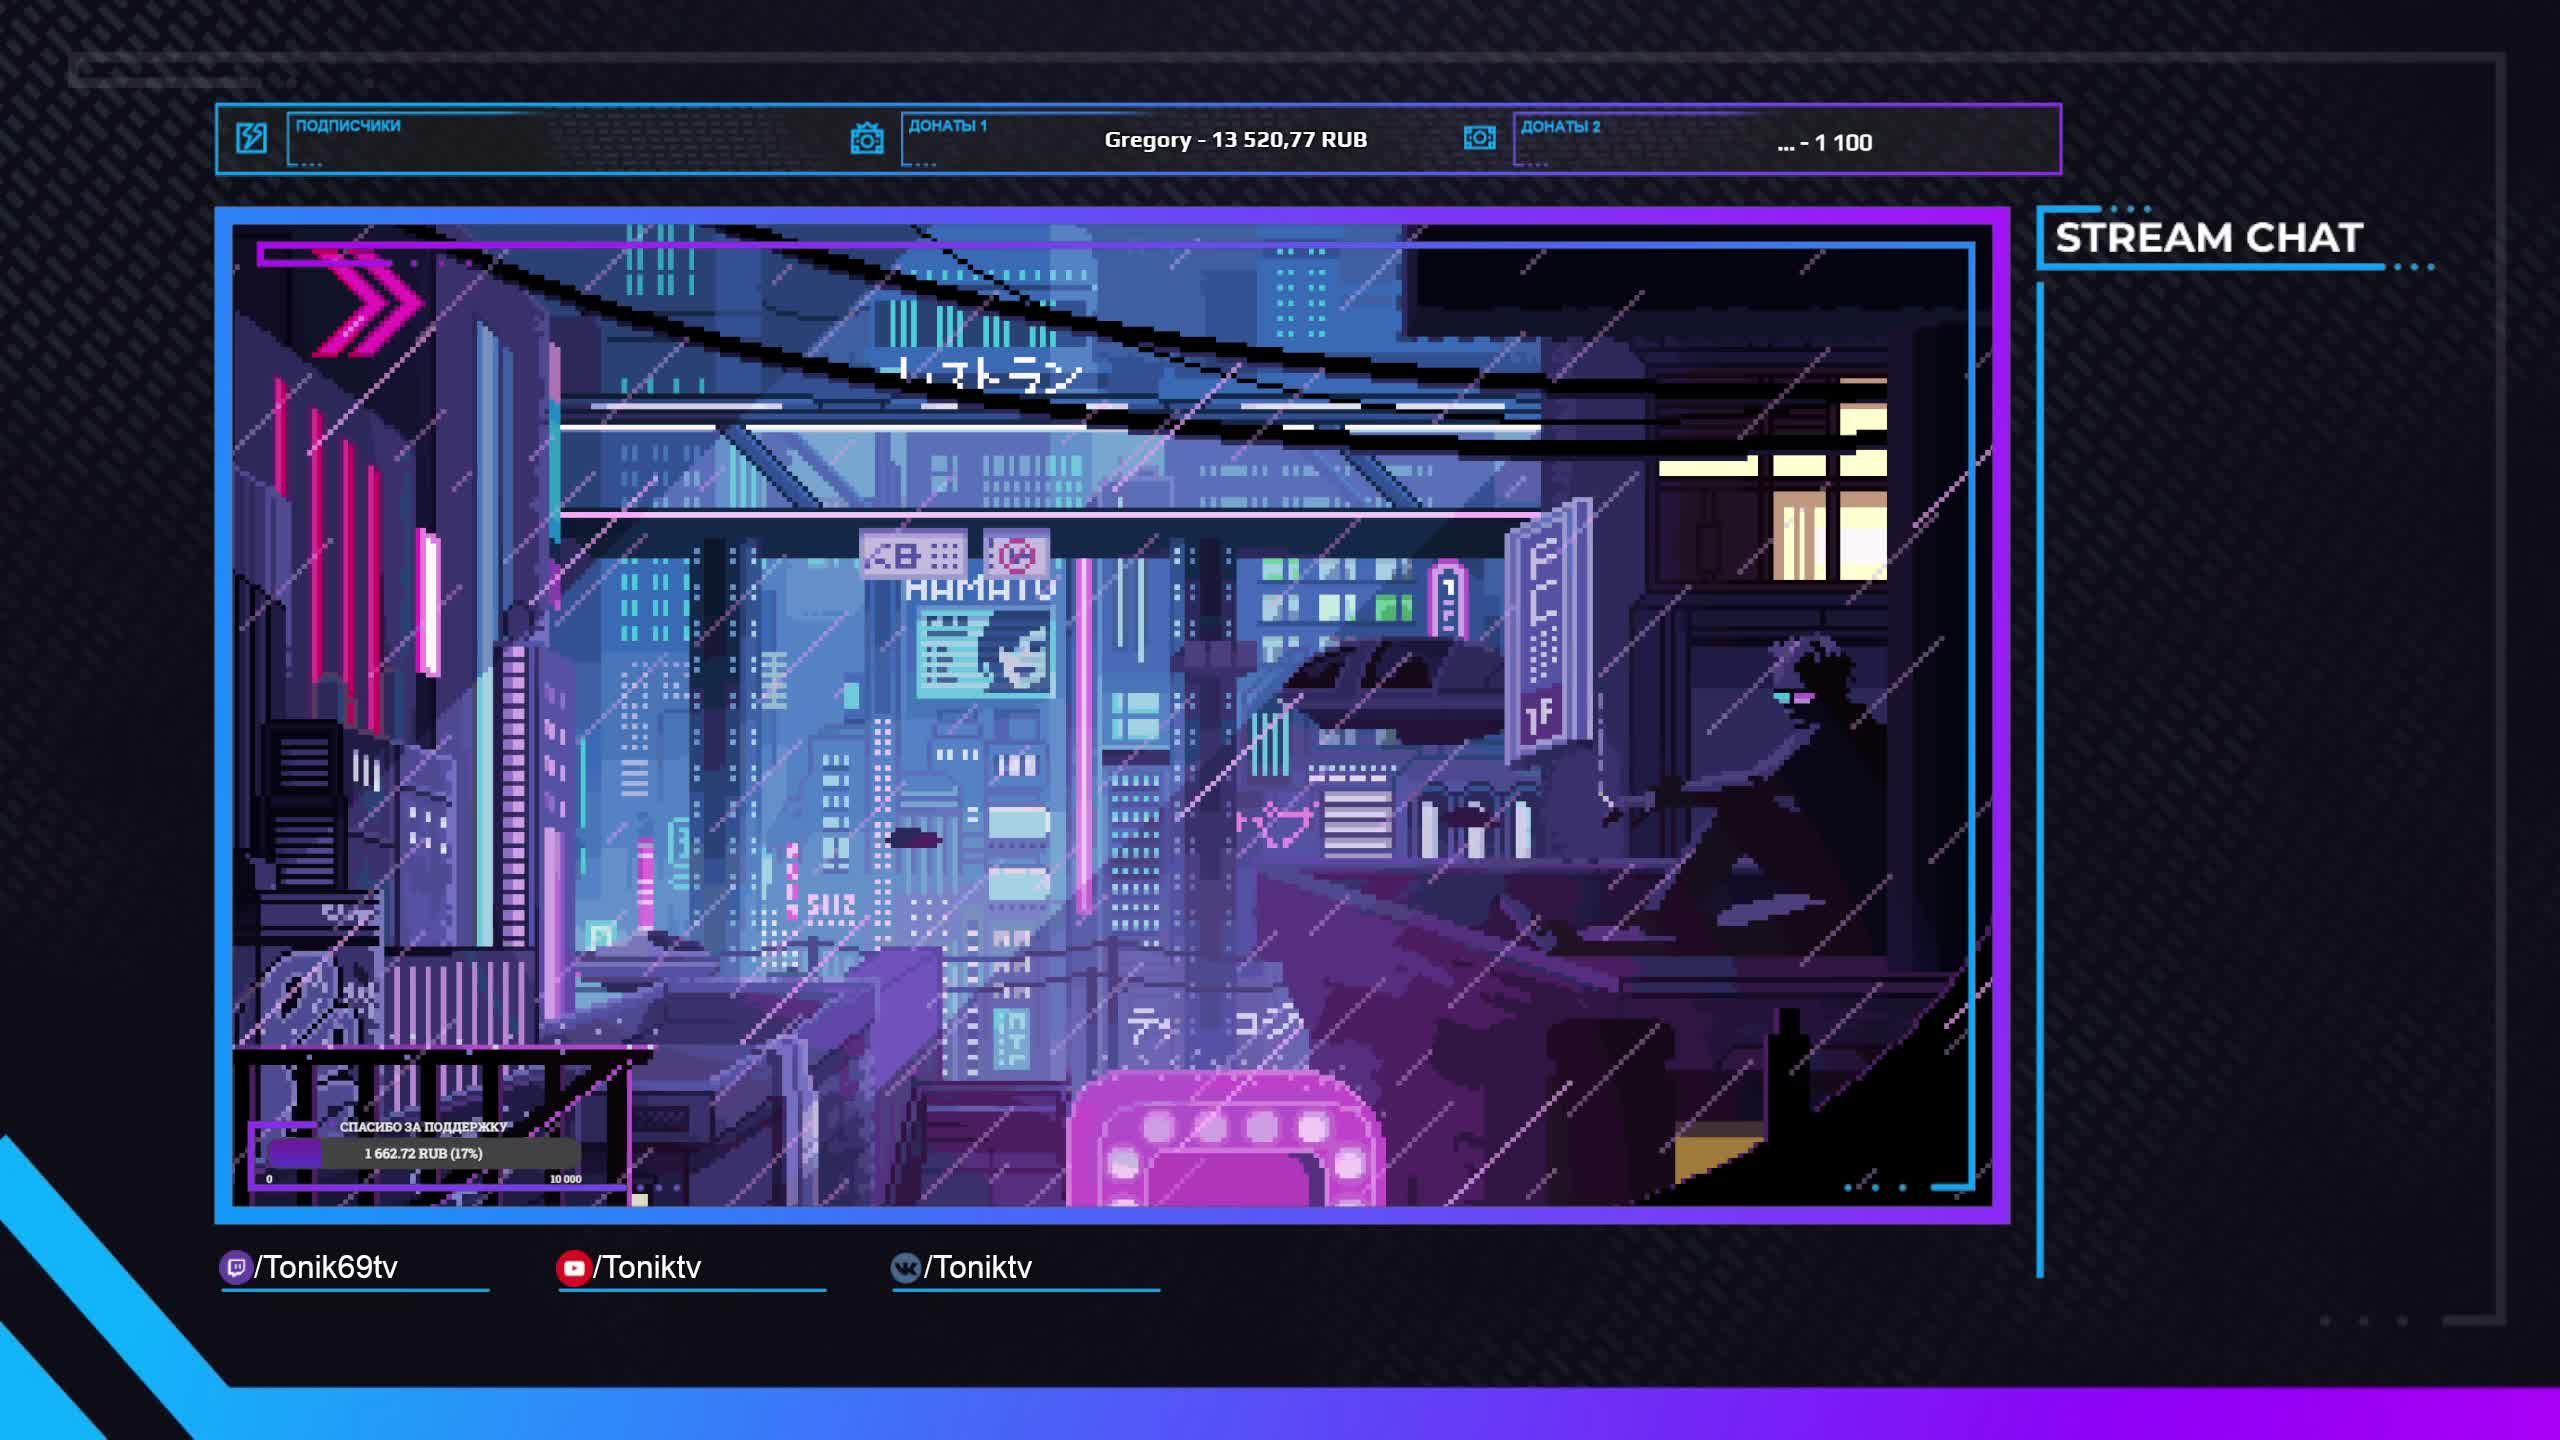Click the Донаты 2 money icon
The image size is (2560, 1440).
[1479, 138]
